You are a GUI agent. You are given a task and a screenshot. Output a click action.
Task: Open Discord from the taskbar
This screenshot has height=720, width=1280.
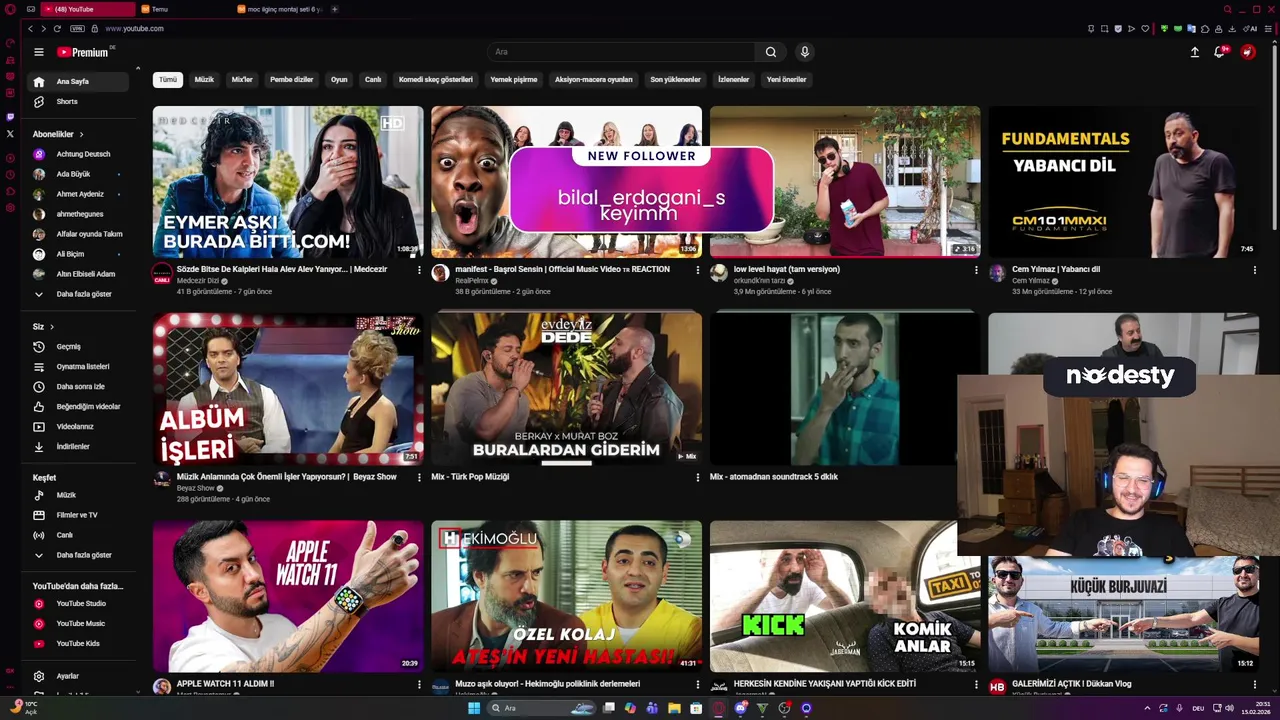click(x=741, y=708)
